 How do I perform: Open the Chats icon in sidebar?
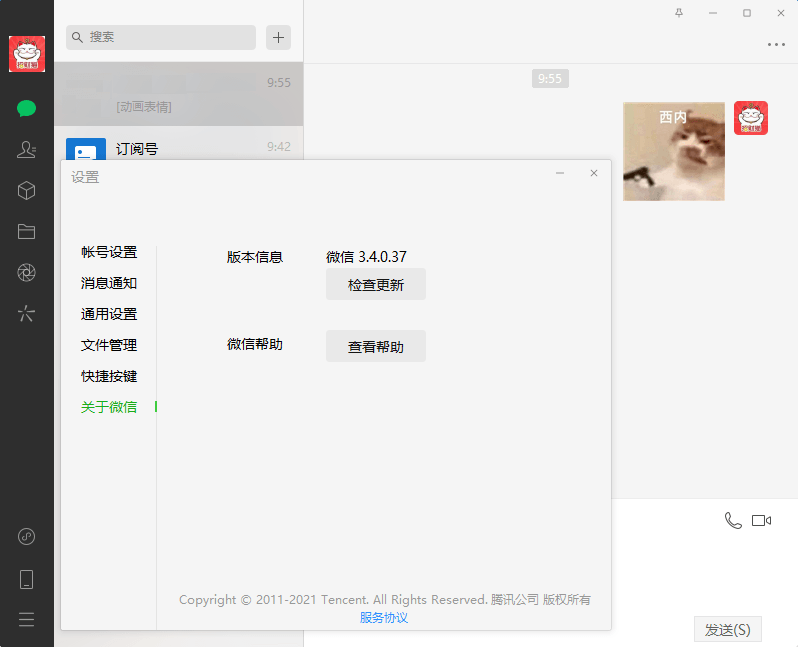[x=27, y=109]
